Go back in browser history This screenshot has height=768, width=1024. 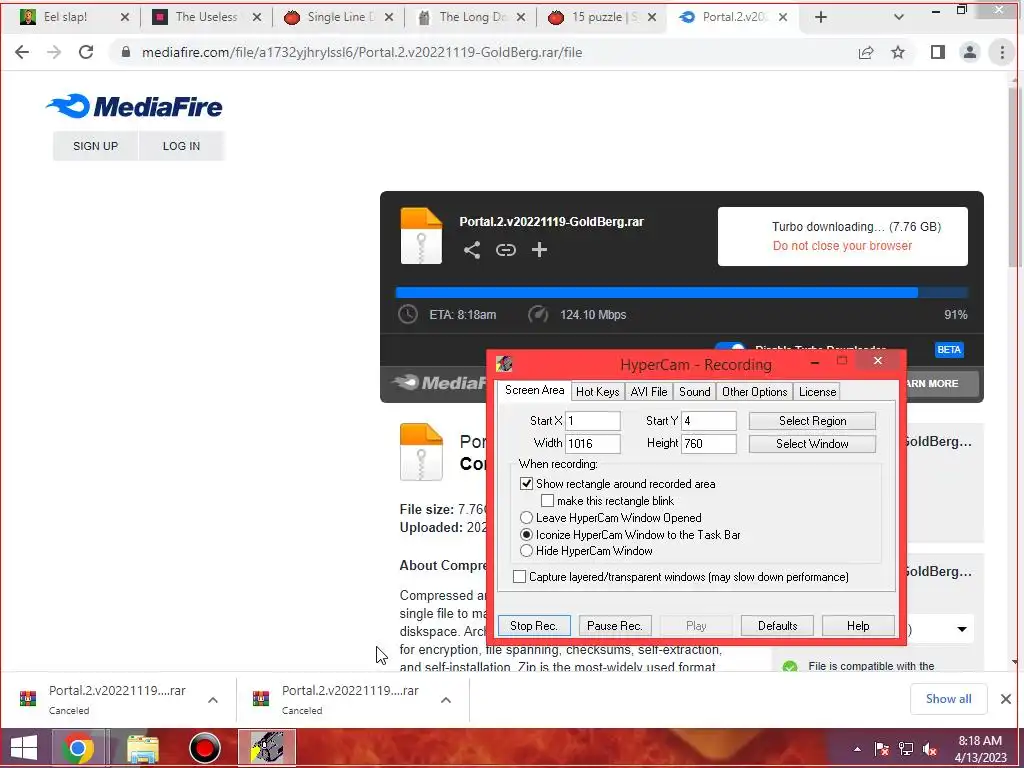[22, 52]
